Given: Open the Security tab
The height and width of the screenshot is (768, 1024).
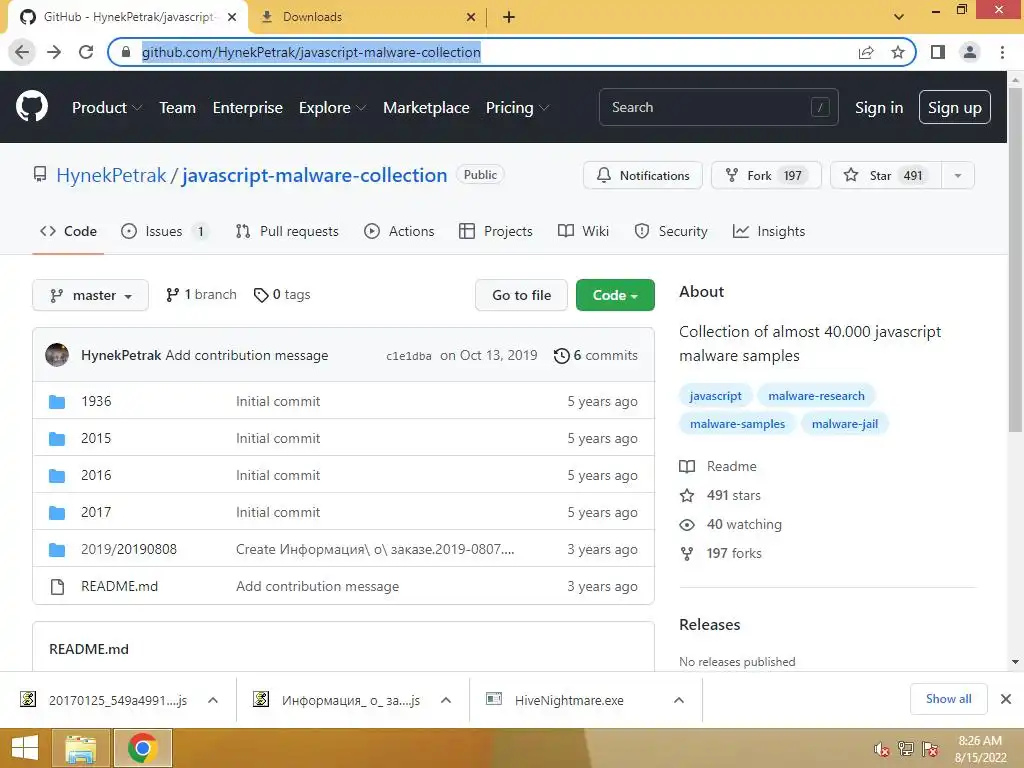Looking at the screenshot, I should click(x=671, y=231).
